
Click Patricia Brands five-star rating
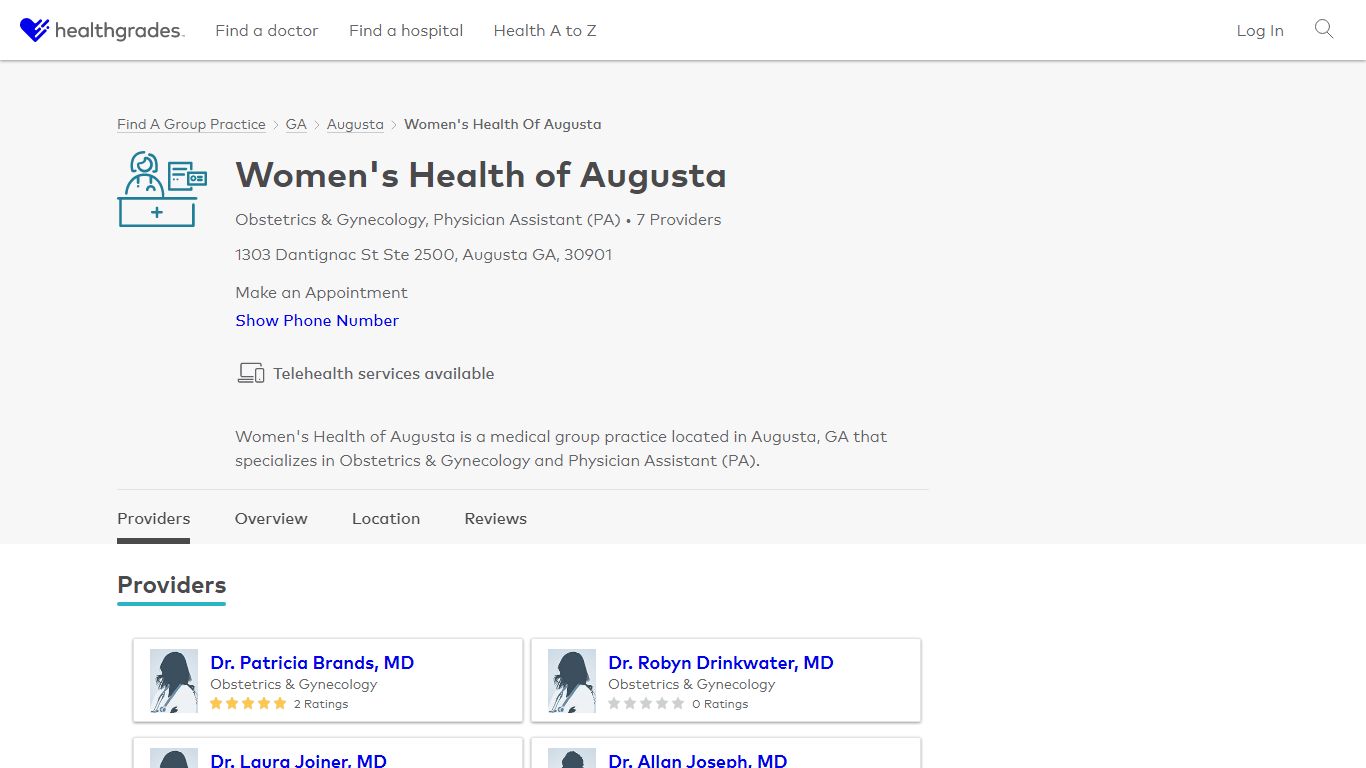[248, 704]
